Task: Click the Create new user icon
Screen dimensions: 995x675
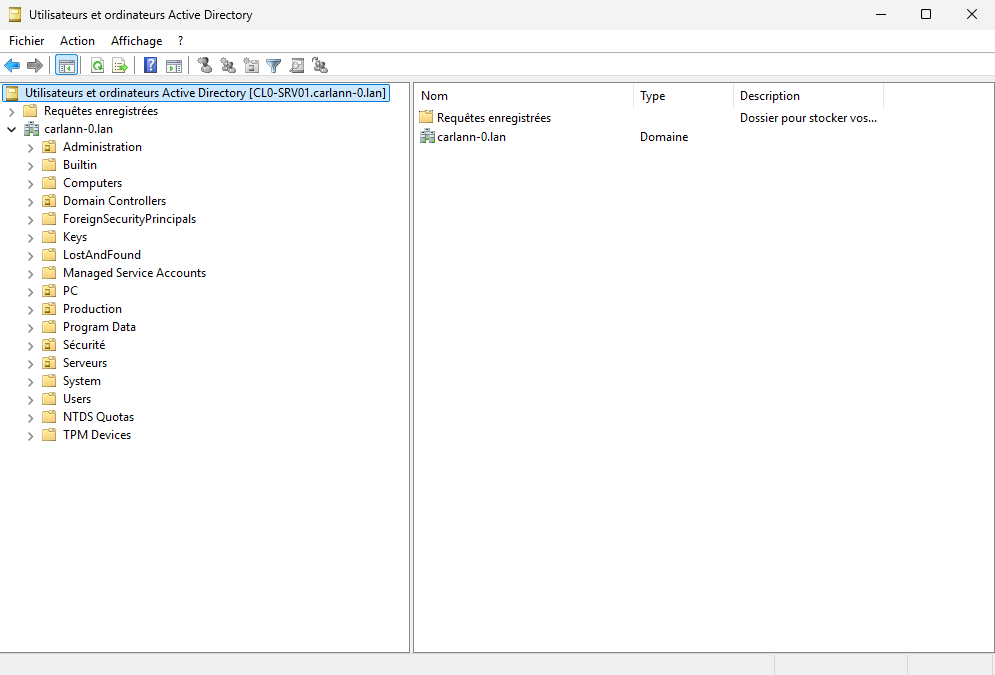Action: (x=204, y=65)
